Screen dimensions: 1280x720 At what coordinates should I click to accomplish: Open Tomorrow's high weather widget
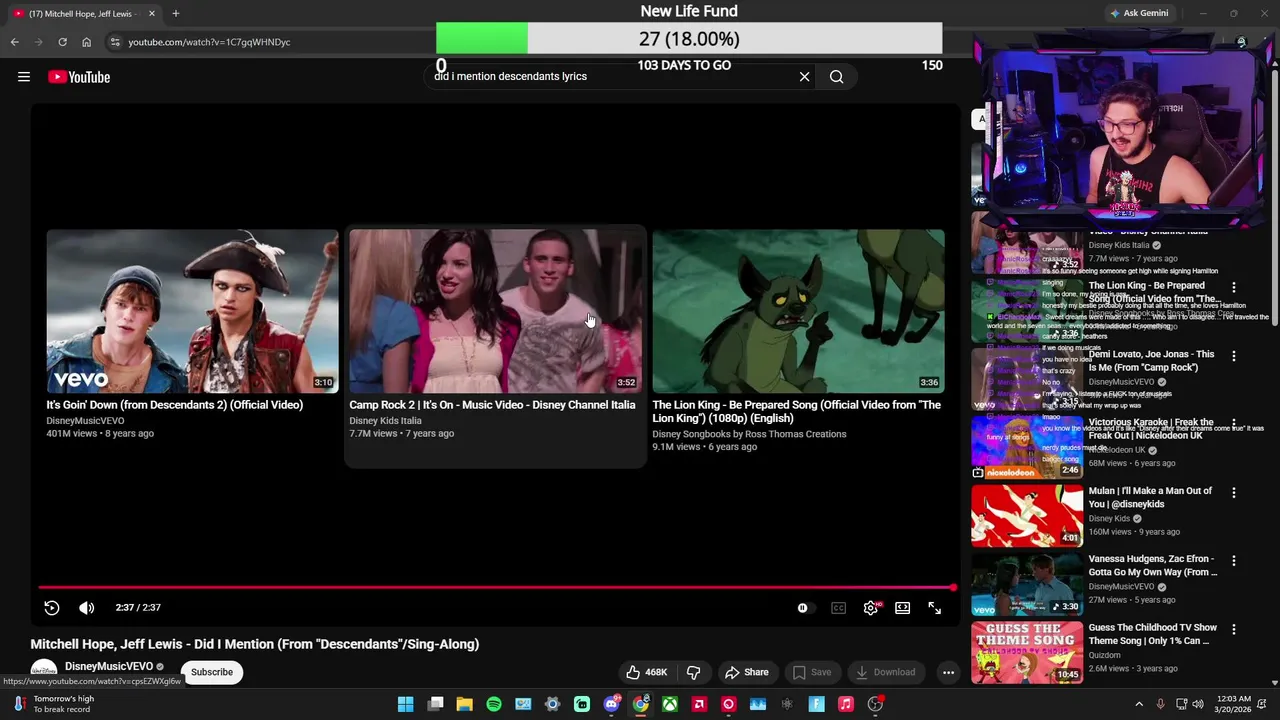click(x=55, y=704)
